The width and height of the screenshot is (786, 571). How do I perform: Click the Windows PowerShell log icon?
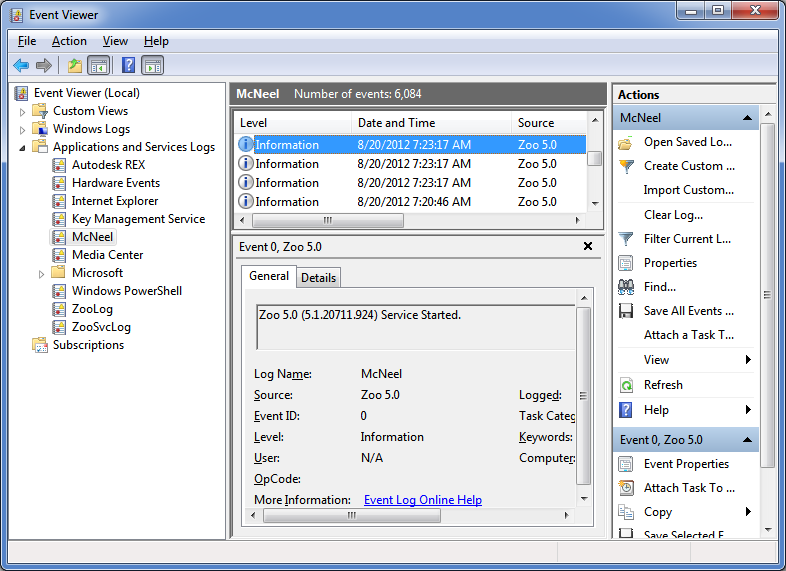tap(59, 291)
